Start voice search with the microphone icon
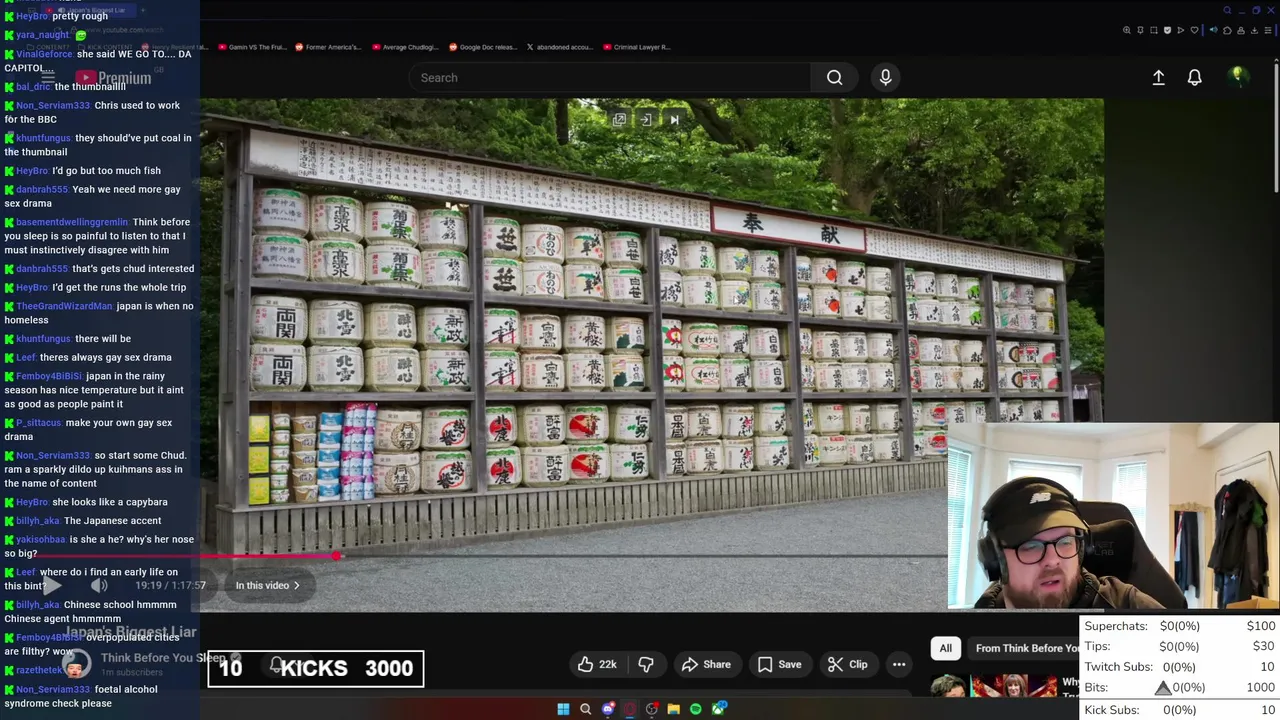The height and width of the screenshot is (720, 1280). [885, 77]
